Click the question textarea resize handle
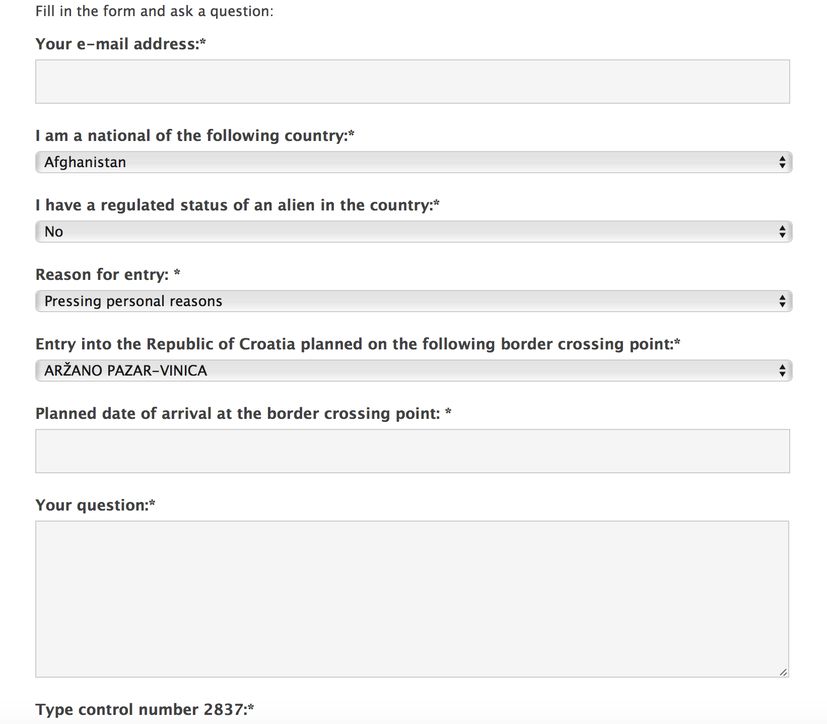 click(783, 672)
